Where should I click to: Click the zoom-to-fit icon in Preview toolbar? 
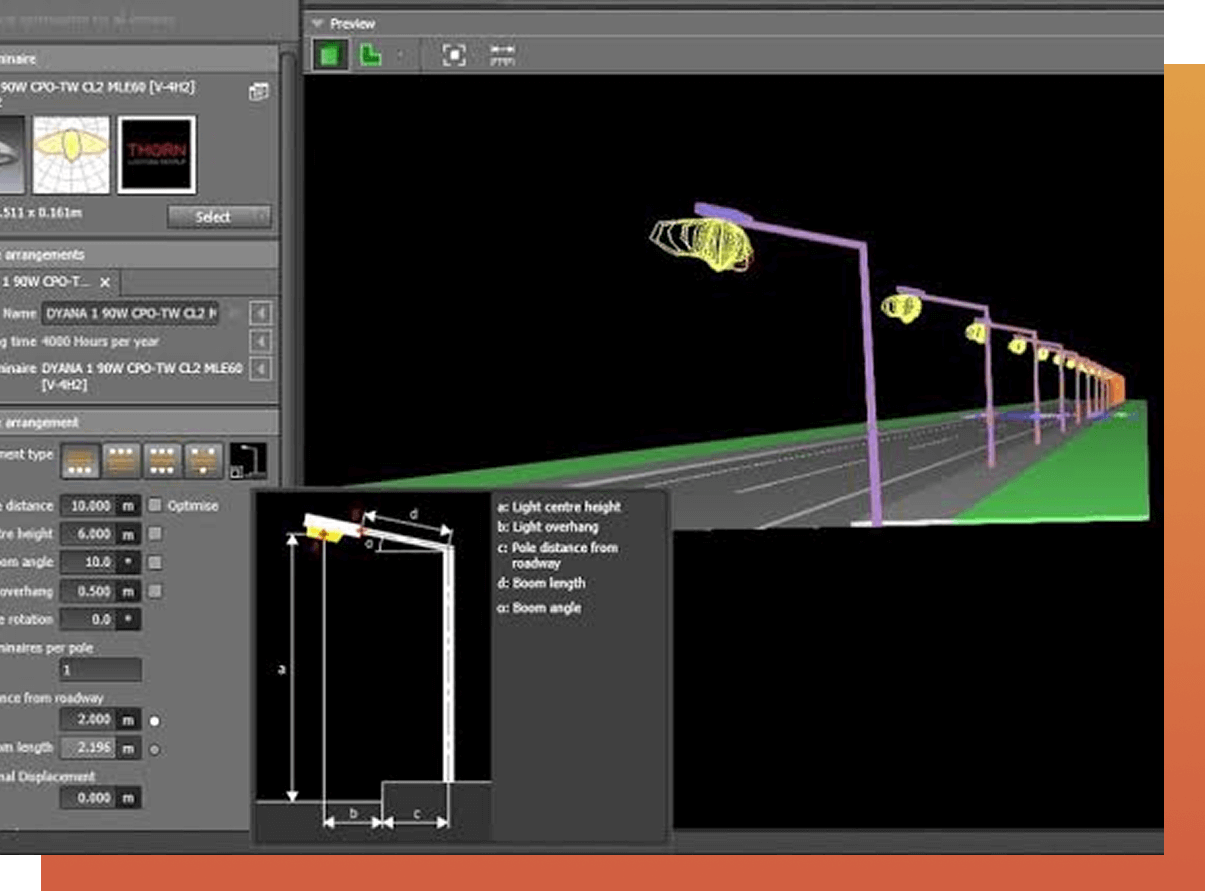click(x=454, y=55)
